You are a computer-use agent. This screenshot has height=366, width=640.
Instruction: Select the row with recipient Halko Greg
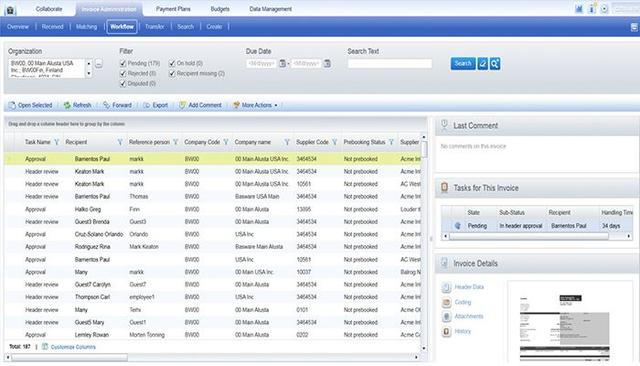(x=212, y=209)
